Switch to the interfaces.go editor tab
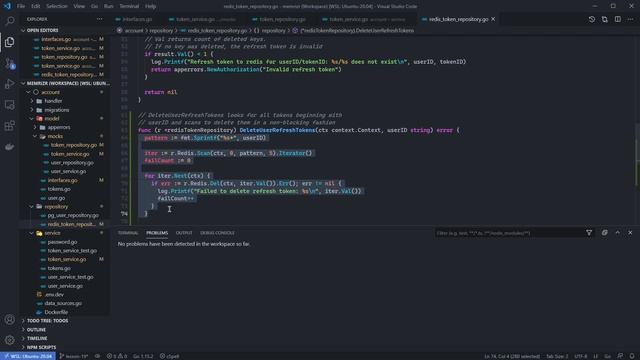The image size is (640, 360). 137,19
